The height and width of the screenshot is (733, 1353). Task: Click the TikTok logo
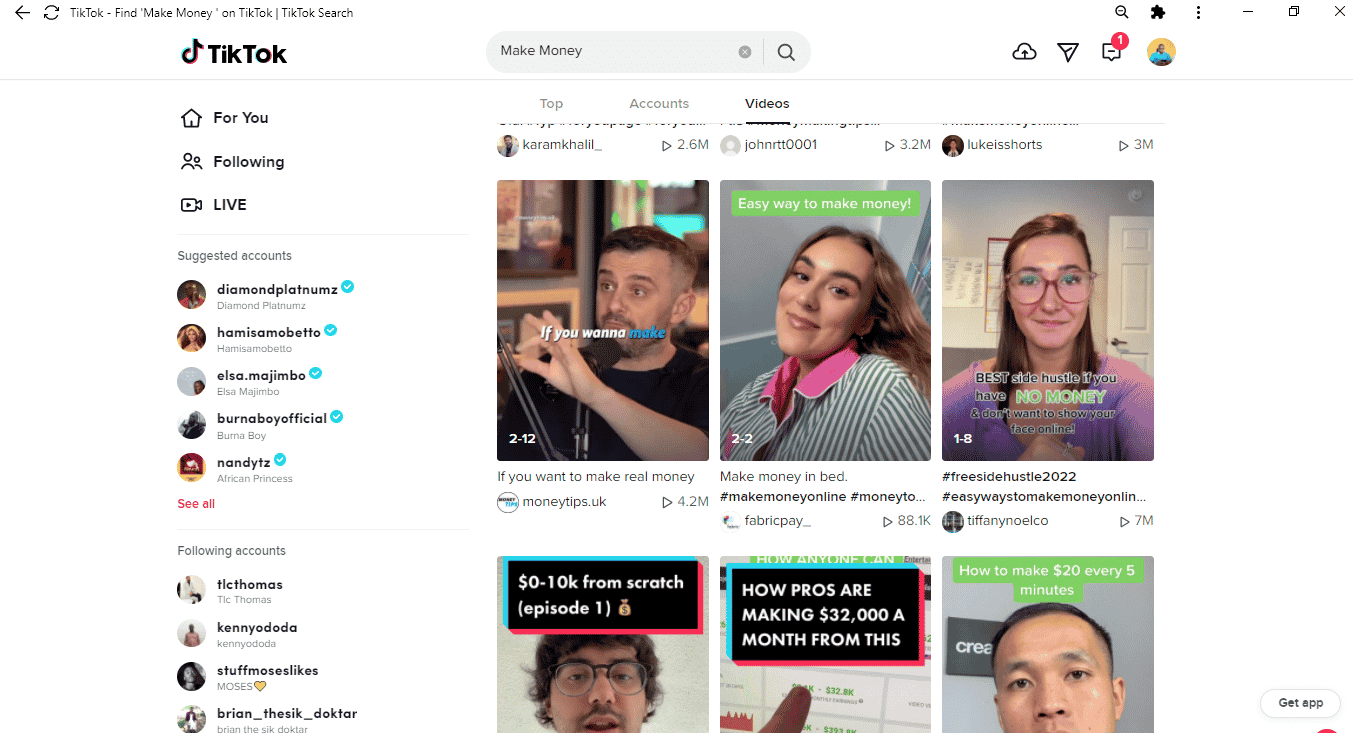click(x=234, y=53)
